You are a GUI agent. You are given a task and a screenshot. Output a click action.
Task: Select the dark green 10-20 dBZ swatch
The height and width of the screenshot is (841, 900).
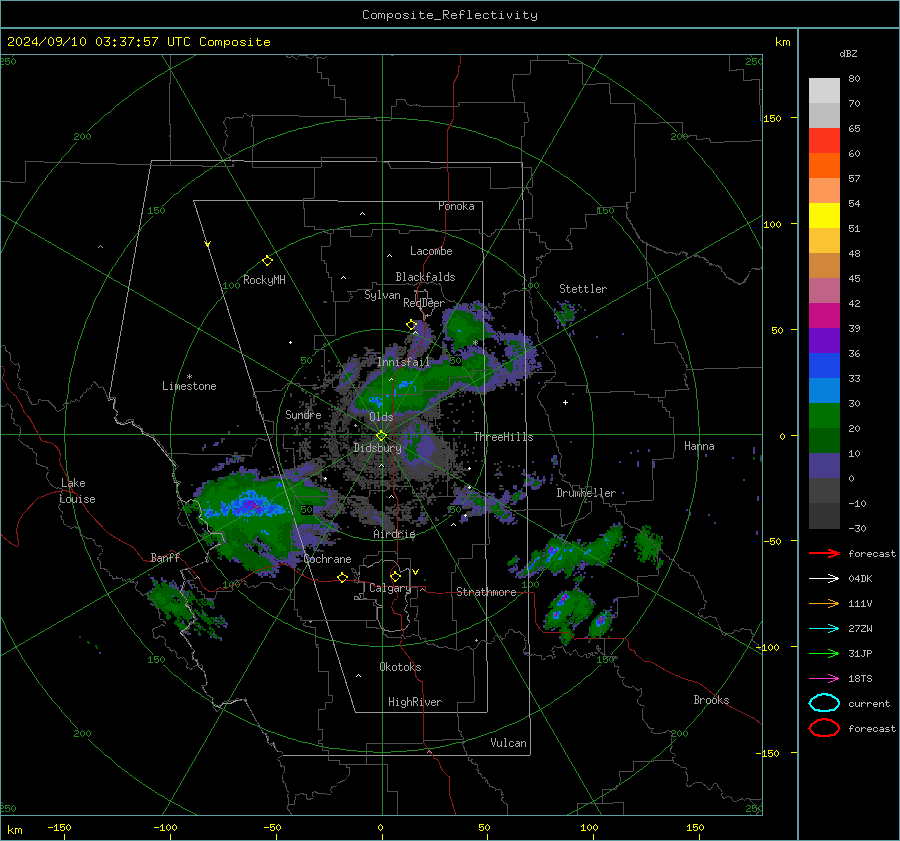point(824,441)
